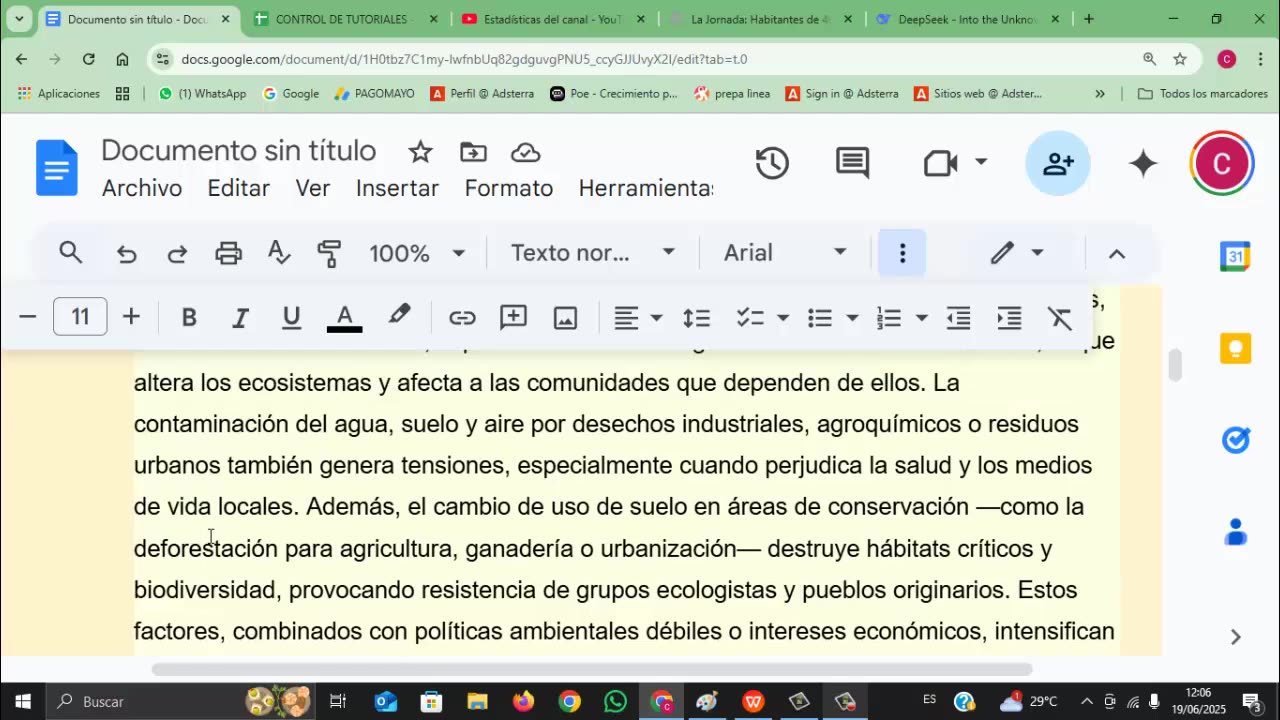Redo the last action

[x=177, y=253]
